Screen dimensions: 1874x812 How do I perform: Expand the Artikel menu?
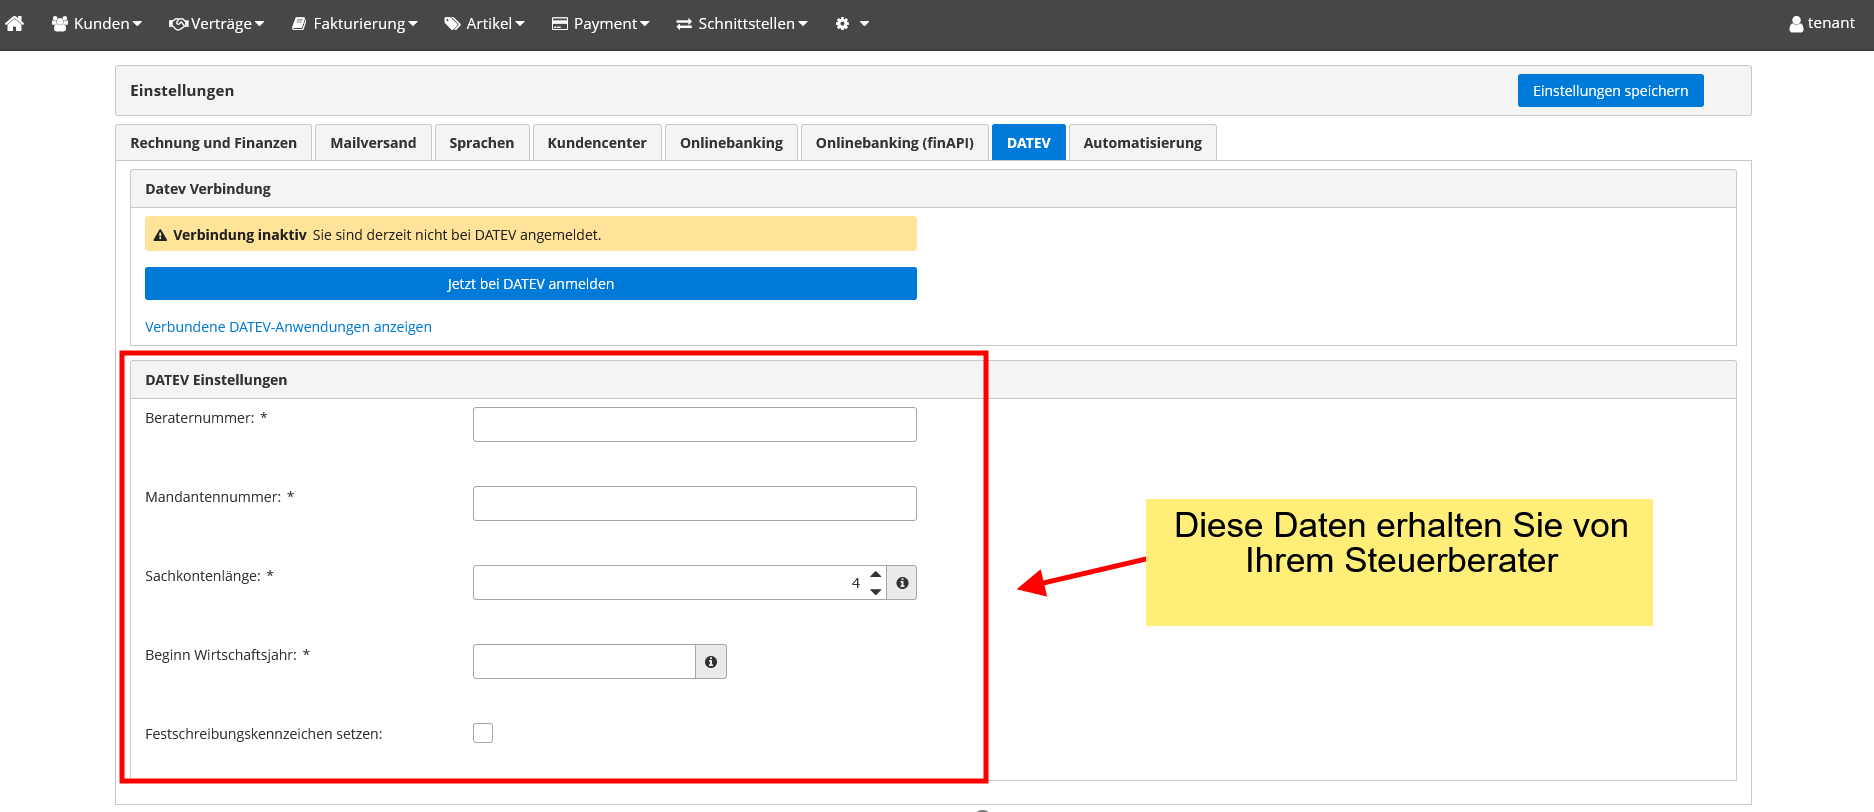click(485, 23)
